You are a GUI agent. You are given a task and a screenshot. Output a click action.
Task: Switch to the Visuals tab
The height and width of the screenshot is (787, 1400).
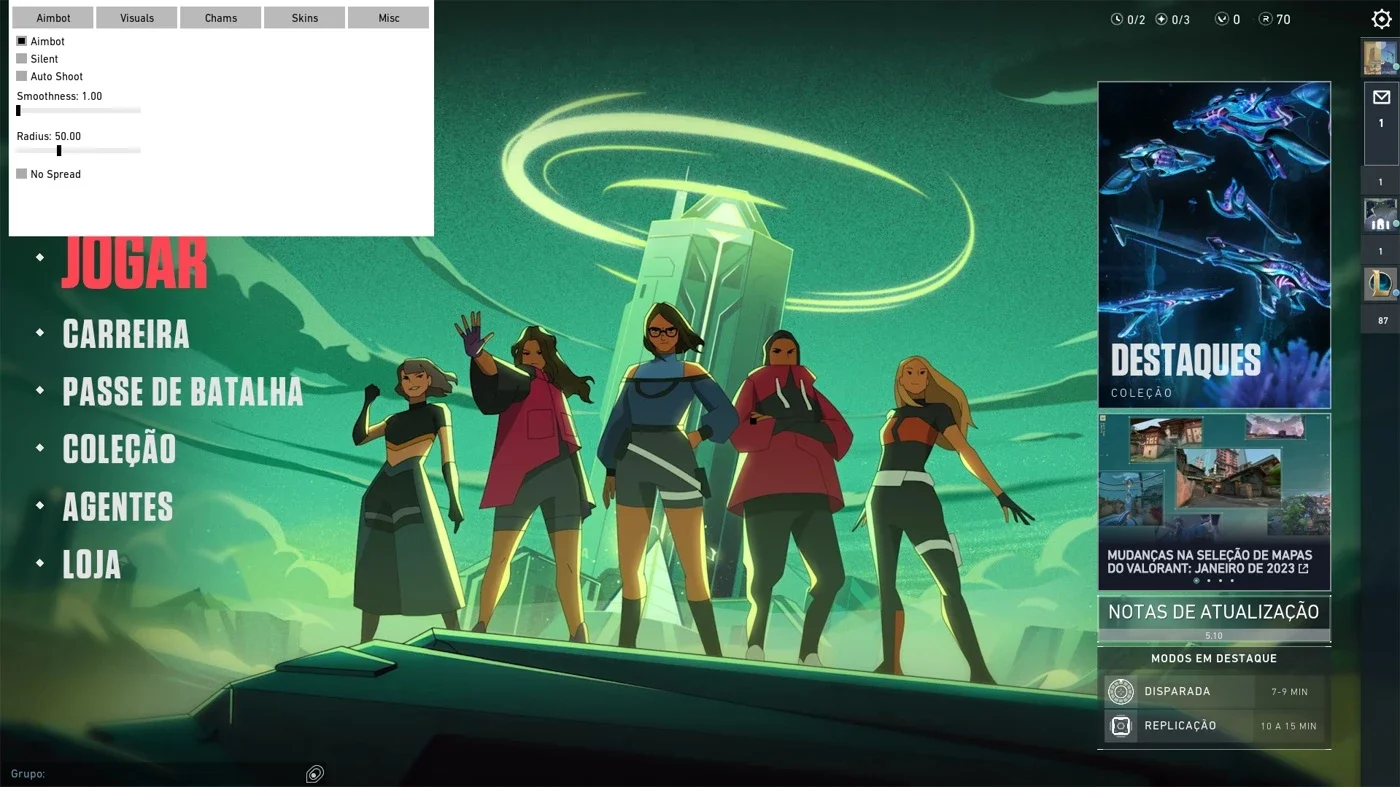click(137, 18)
